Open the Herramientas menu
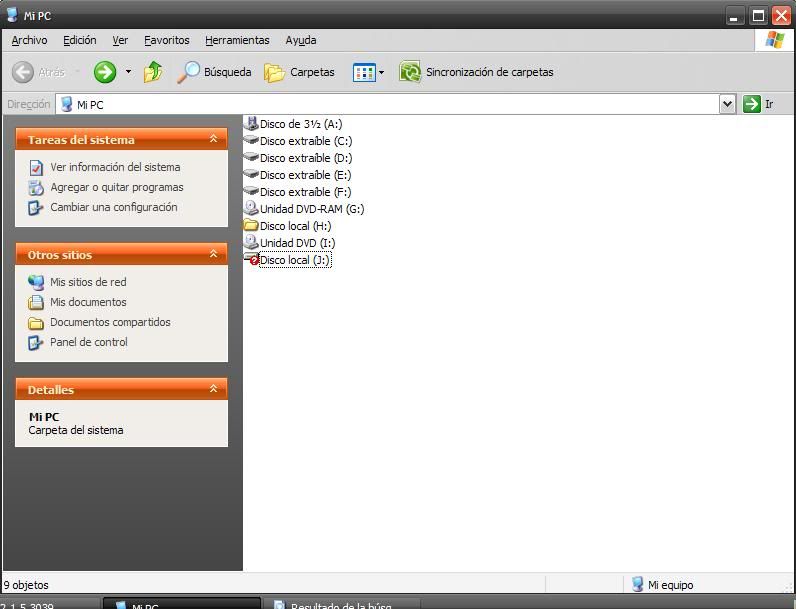The height and width of the screenshot is (609, 796). point(237,40)
